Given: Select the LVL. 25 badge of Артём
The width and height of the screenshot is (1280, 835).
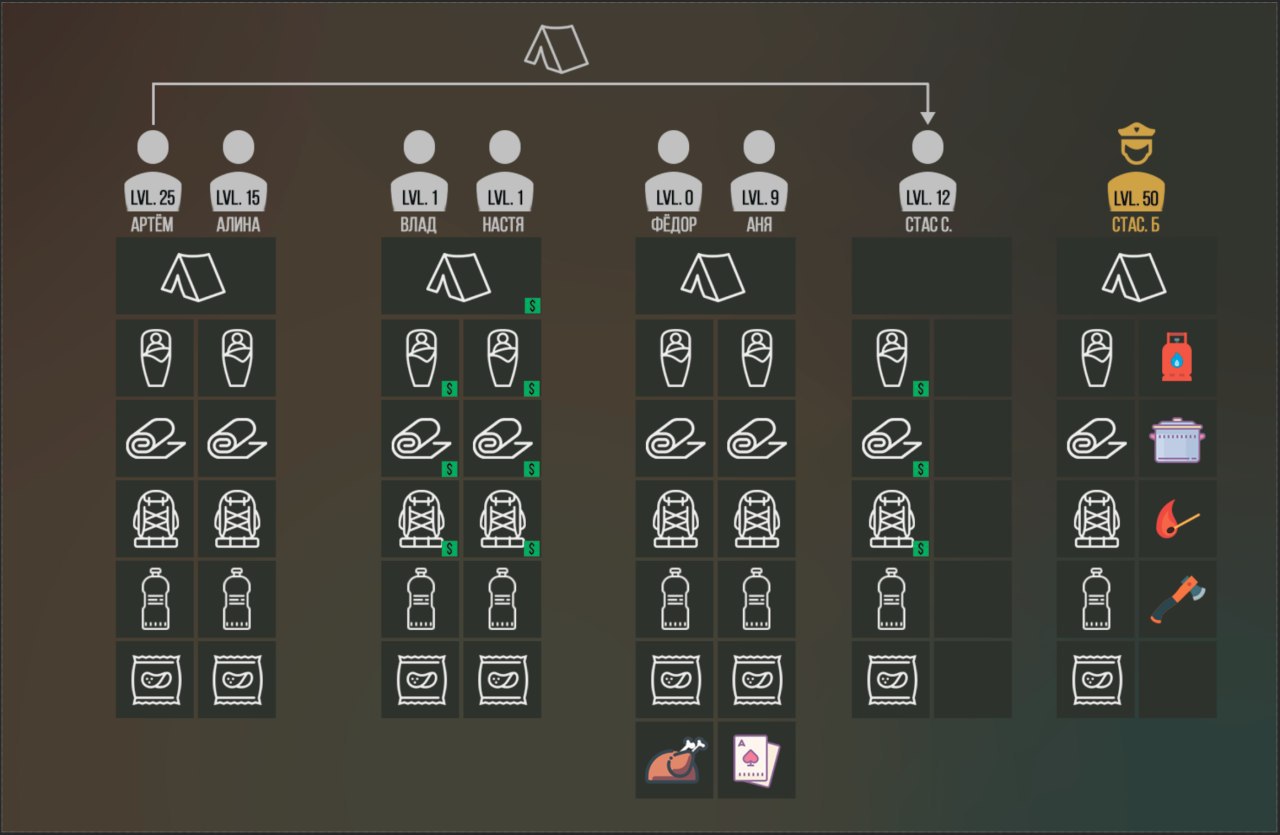Looking at the screenshot, I should (153, 197).
